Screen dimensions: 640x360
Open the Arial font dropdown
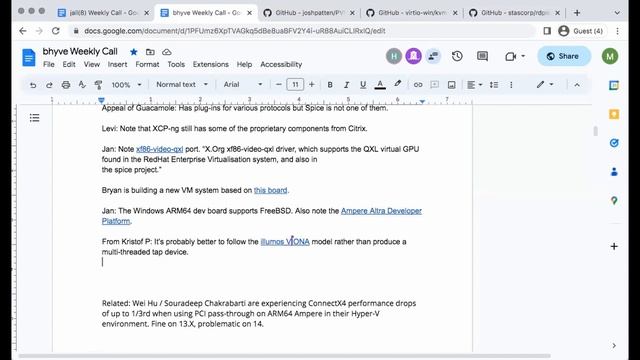pyautogui.click(x=243, y=84)
